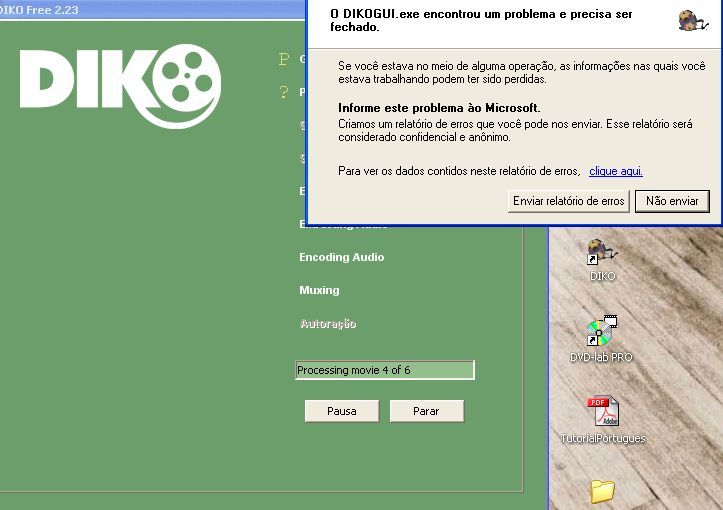
Task: Select the 'Muxing' step label
Action: 319,290
